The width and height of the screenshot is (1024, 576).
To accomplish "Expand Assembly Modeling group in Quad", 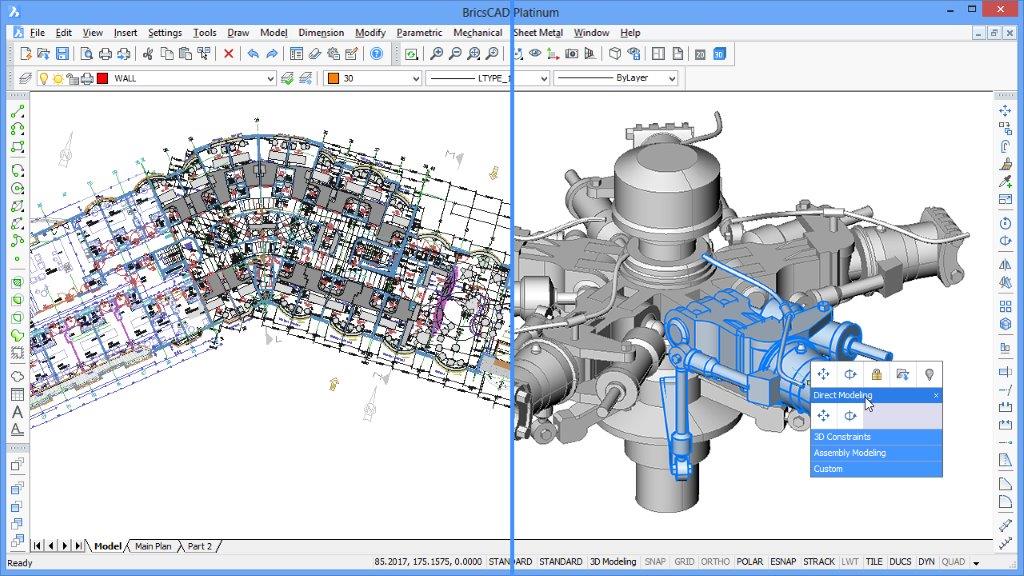I will tap(876, 453).
